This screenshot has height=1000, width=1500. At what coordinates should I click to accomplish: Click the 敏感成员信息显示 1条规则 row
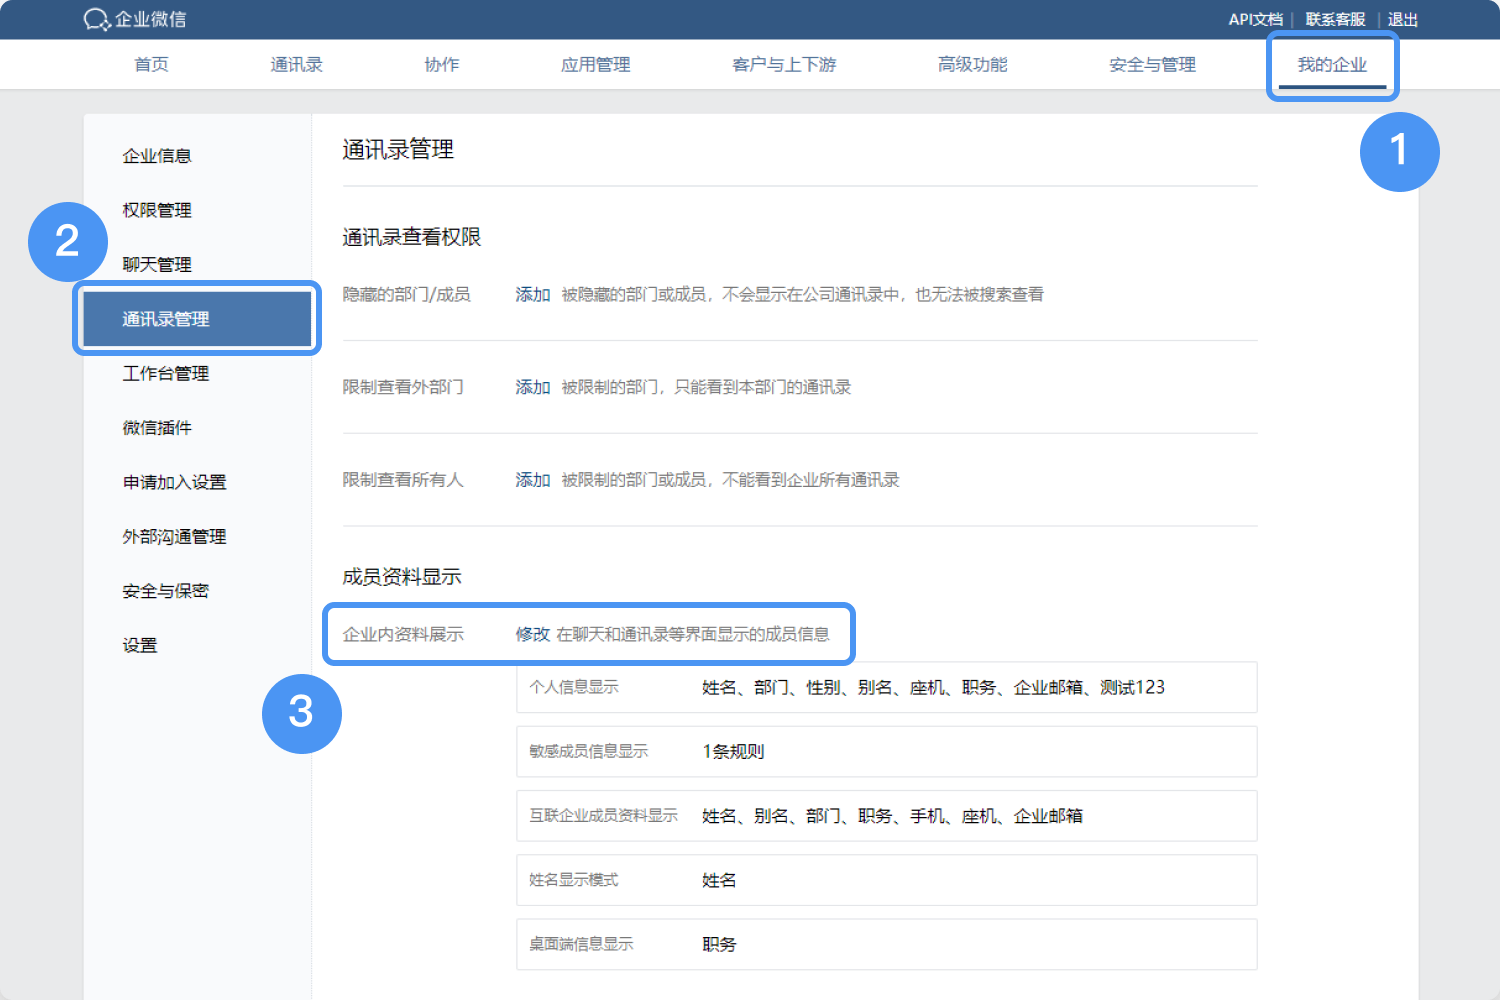pos(886,752)
